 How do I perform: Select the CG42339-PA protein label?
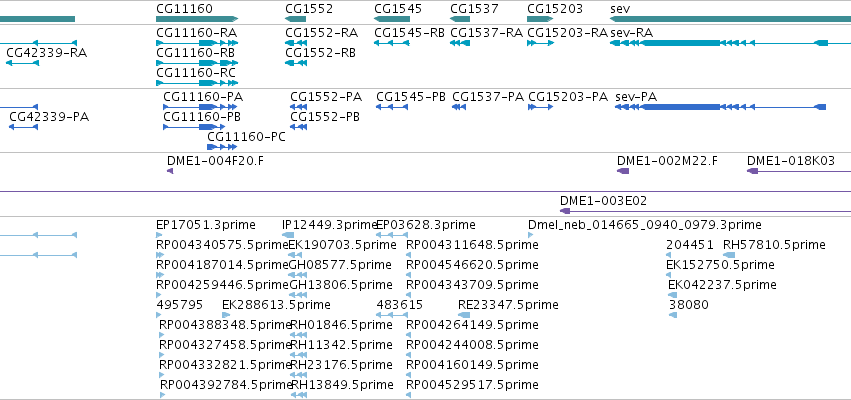click(x=49, y=117)
